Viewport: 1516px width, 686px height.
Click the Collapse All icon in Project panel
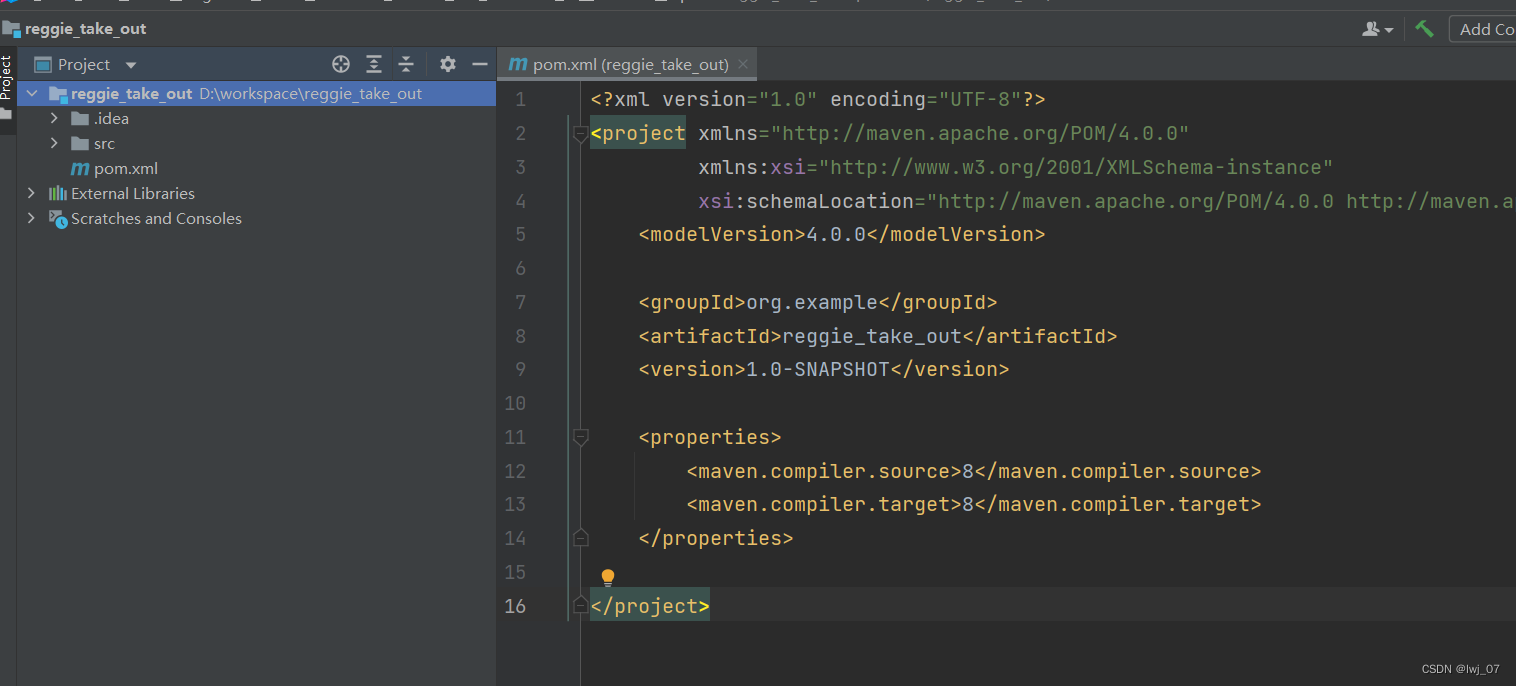click(406, 64)
